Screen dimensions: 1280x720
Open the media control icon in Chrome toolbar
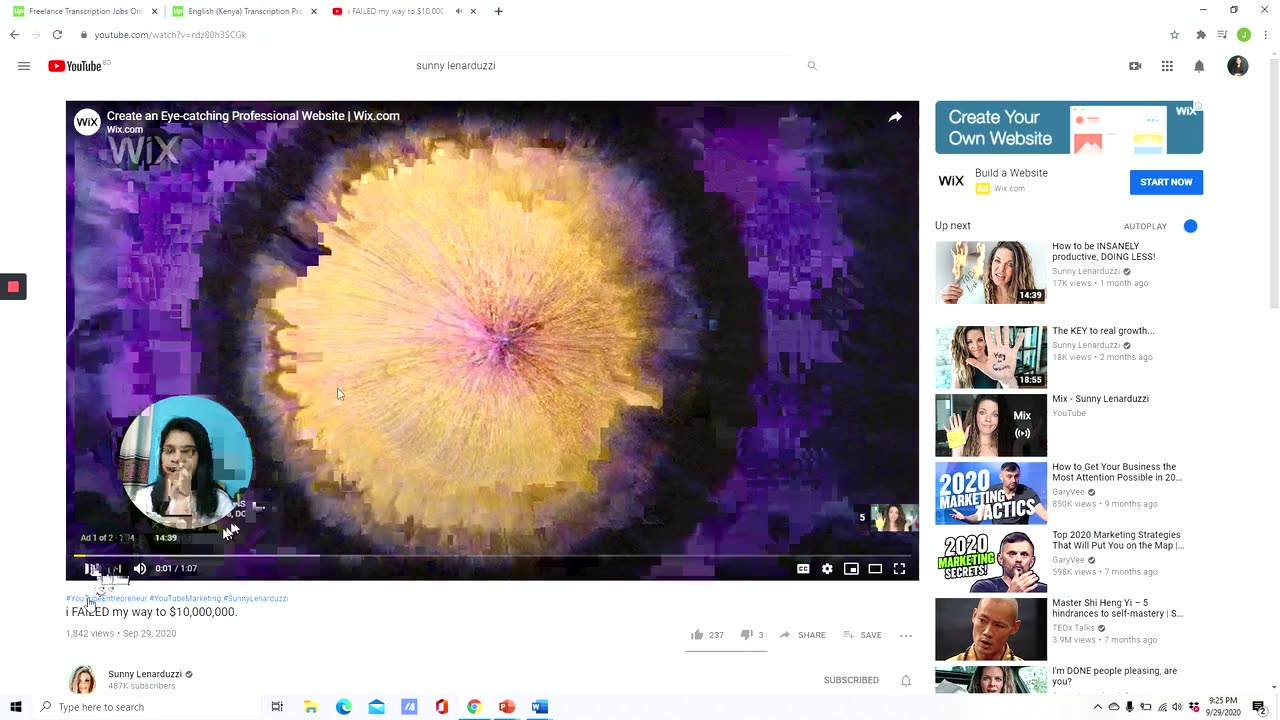1222,35
